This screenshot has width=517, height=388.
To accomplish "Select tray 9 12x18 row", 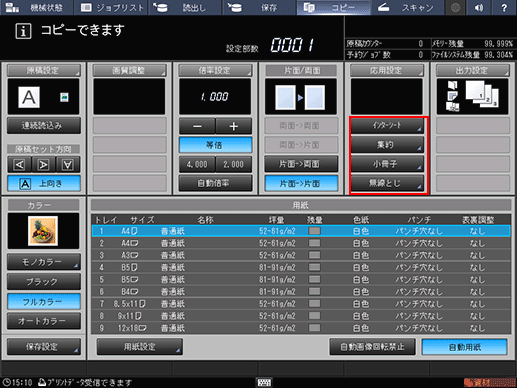I will point(301,328).
